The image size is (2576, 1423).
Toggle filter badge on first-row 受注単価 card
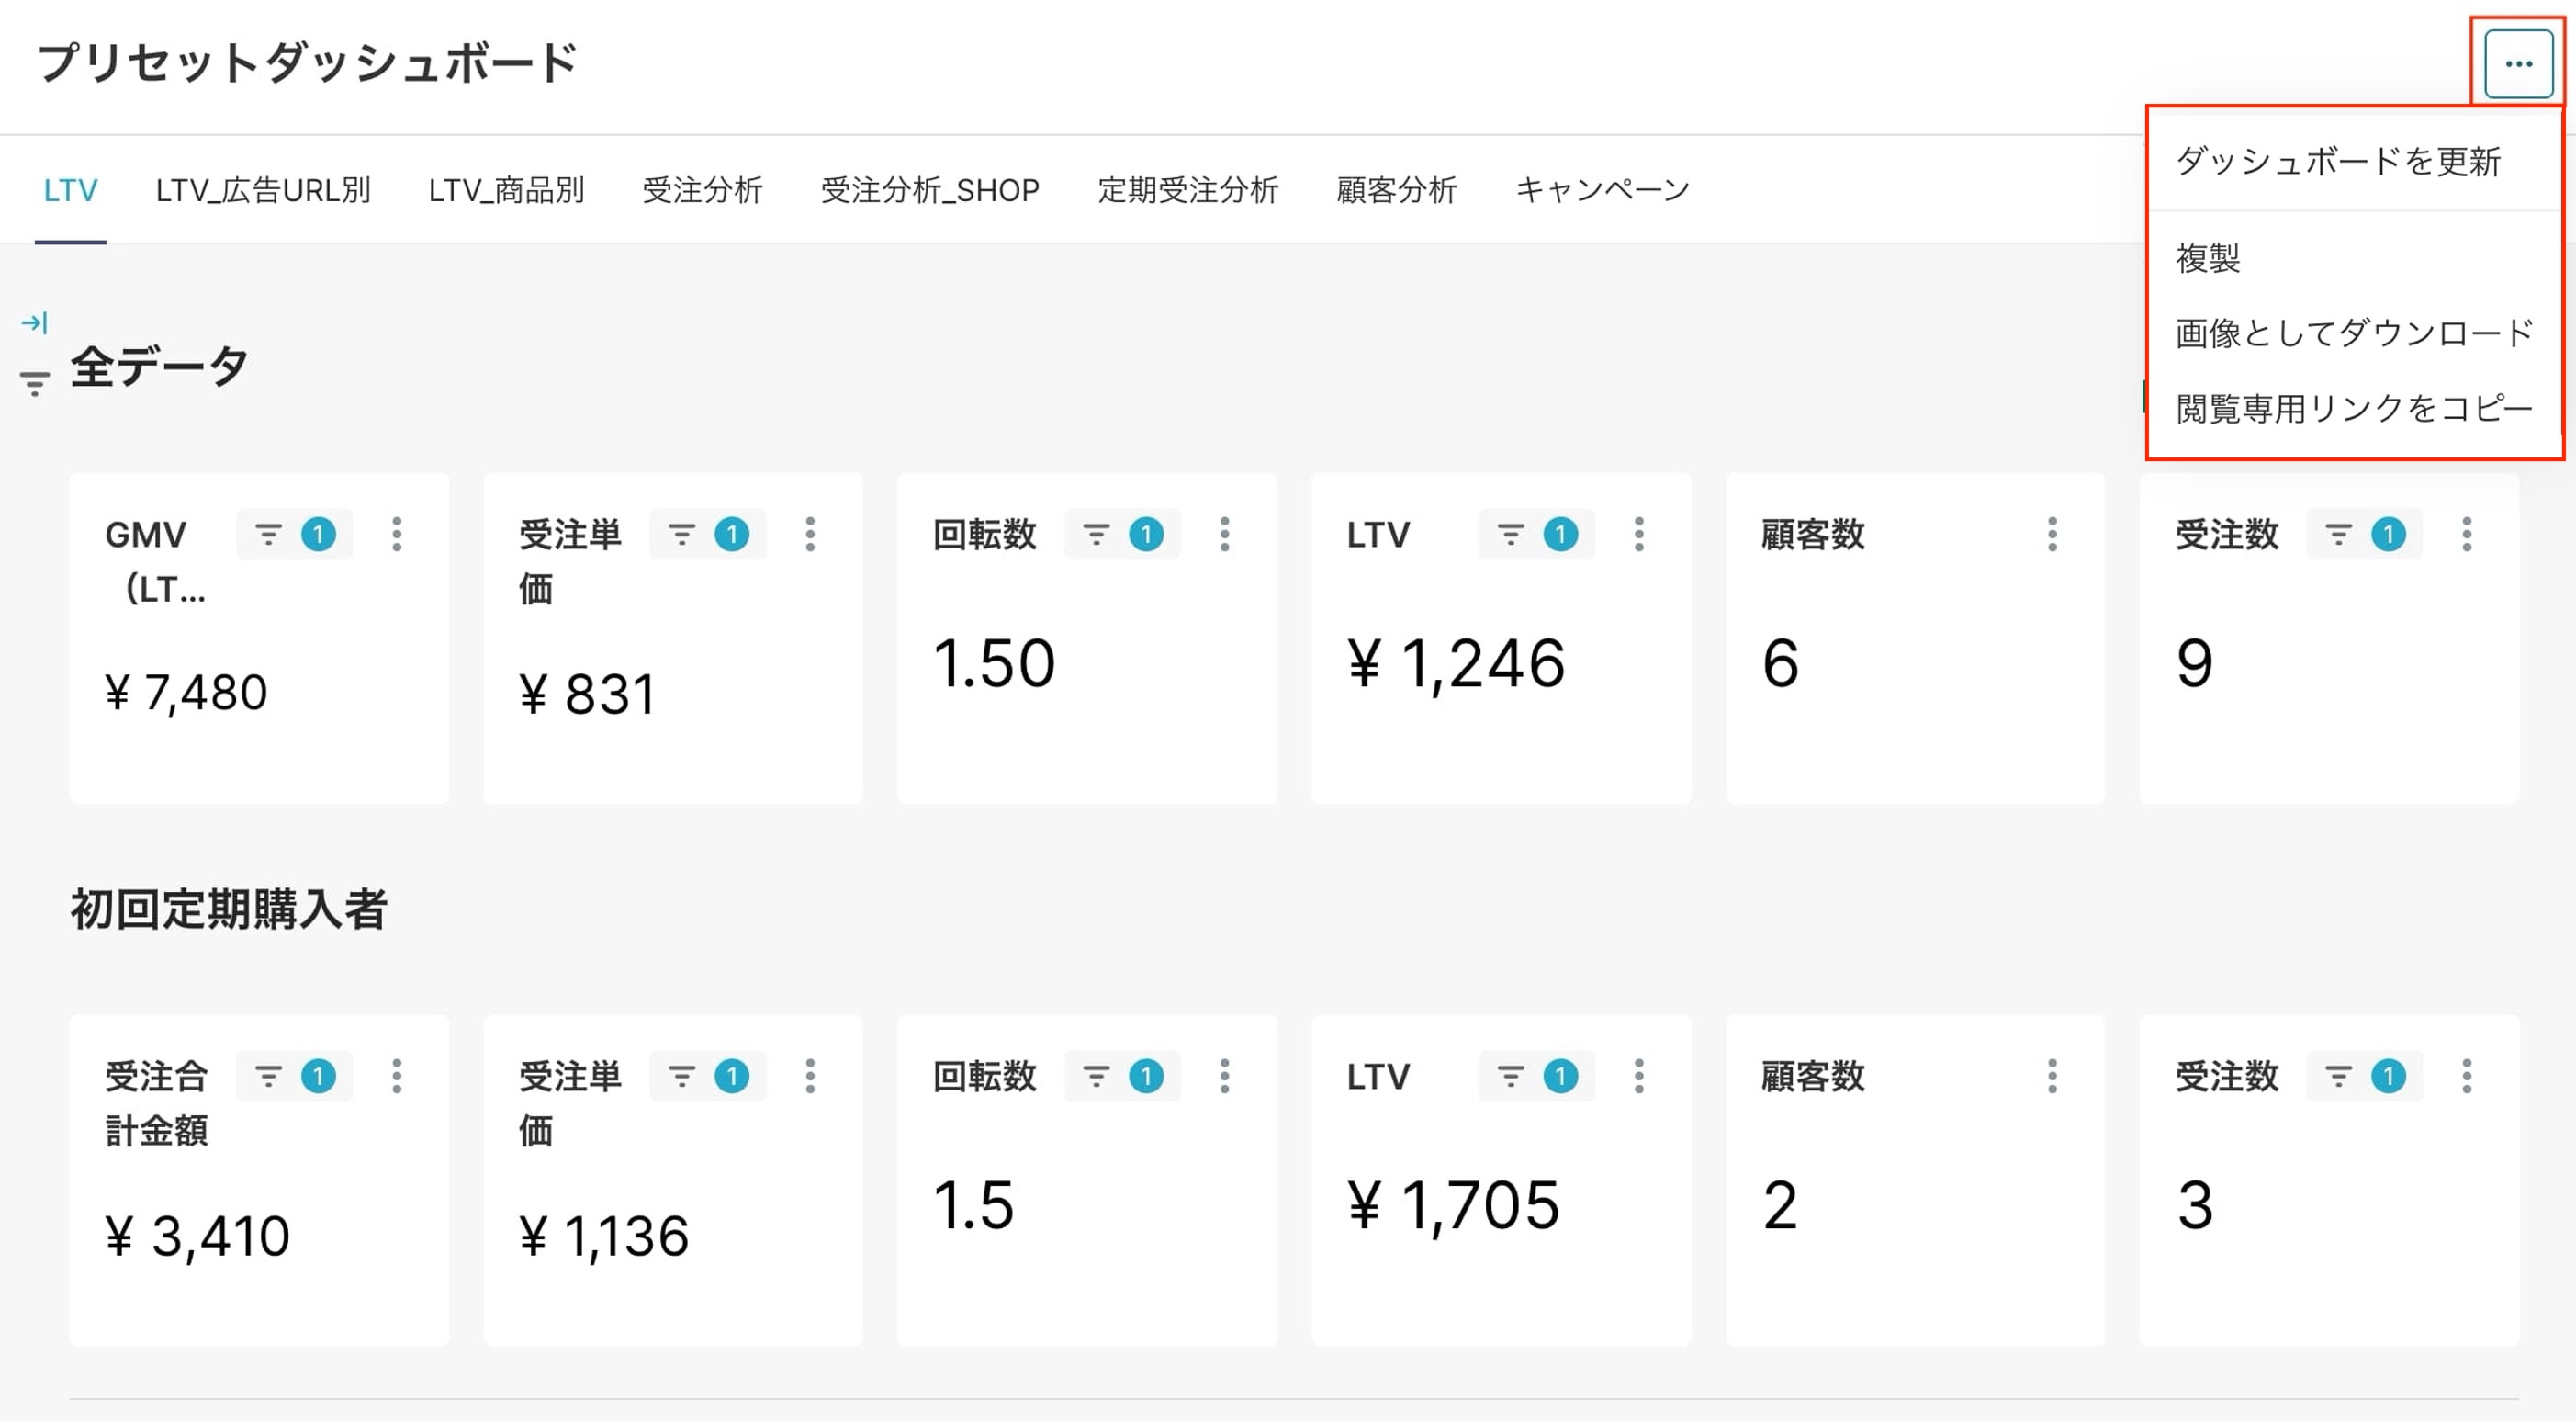708,534
